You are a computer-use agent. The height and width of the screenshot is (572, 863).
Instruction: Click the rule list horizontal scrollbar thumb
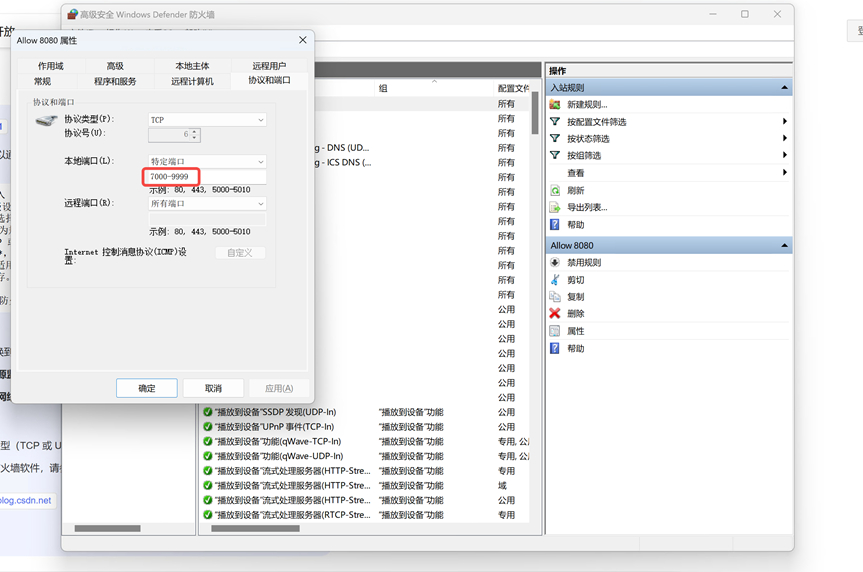pos(255,529)
